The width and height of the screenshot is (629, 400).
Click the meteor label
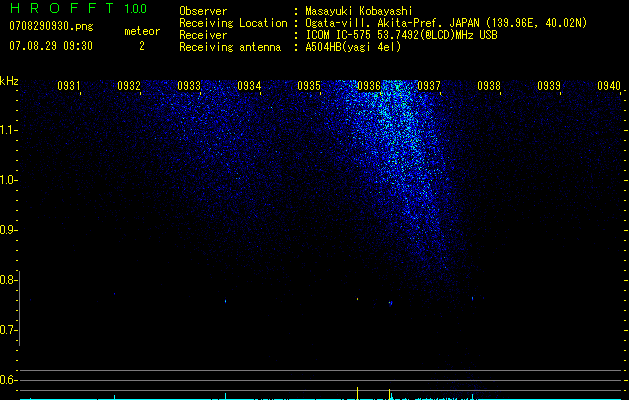pos(142,31)
